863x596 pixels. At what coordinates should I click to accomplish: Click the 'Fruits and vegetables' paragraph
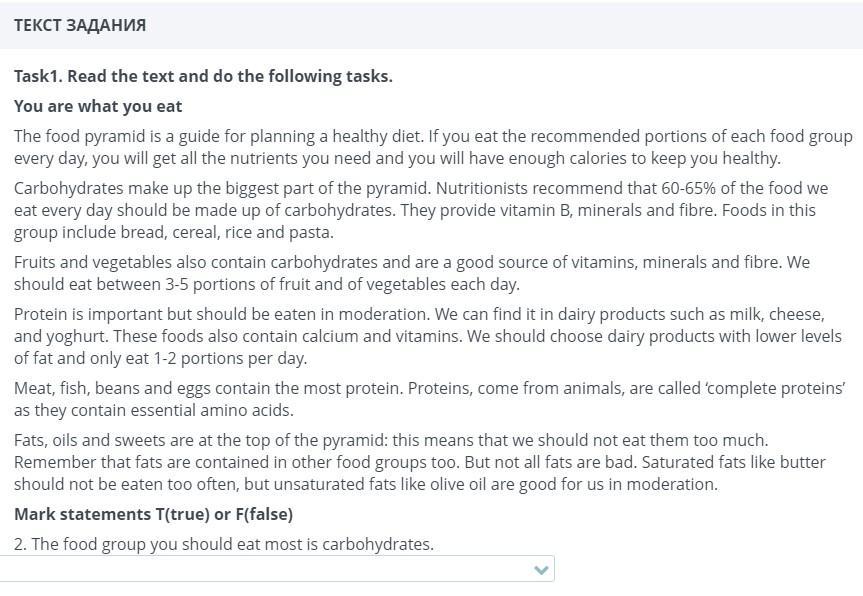412,273
